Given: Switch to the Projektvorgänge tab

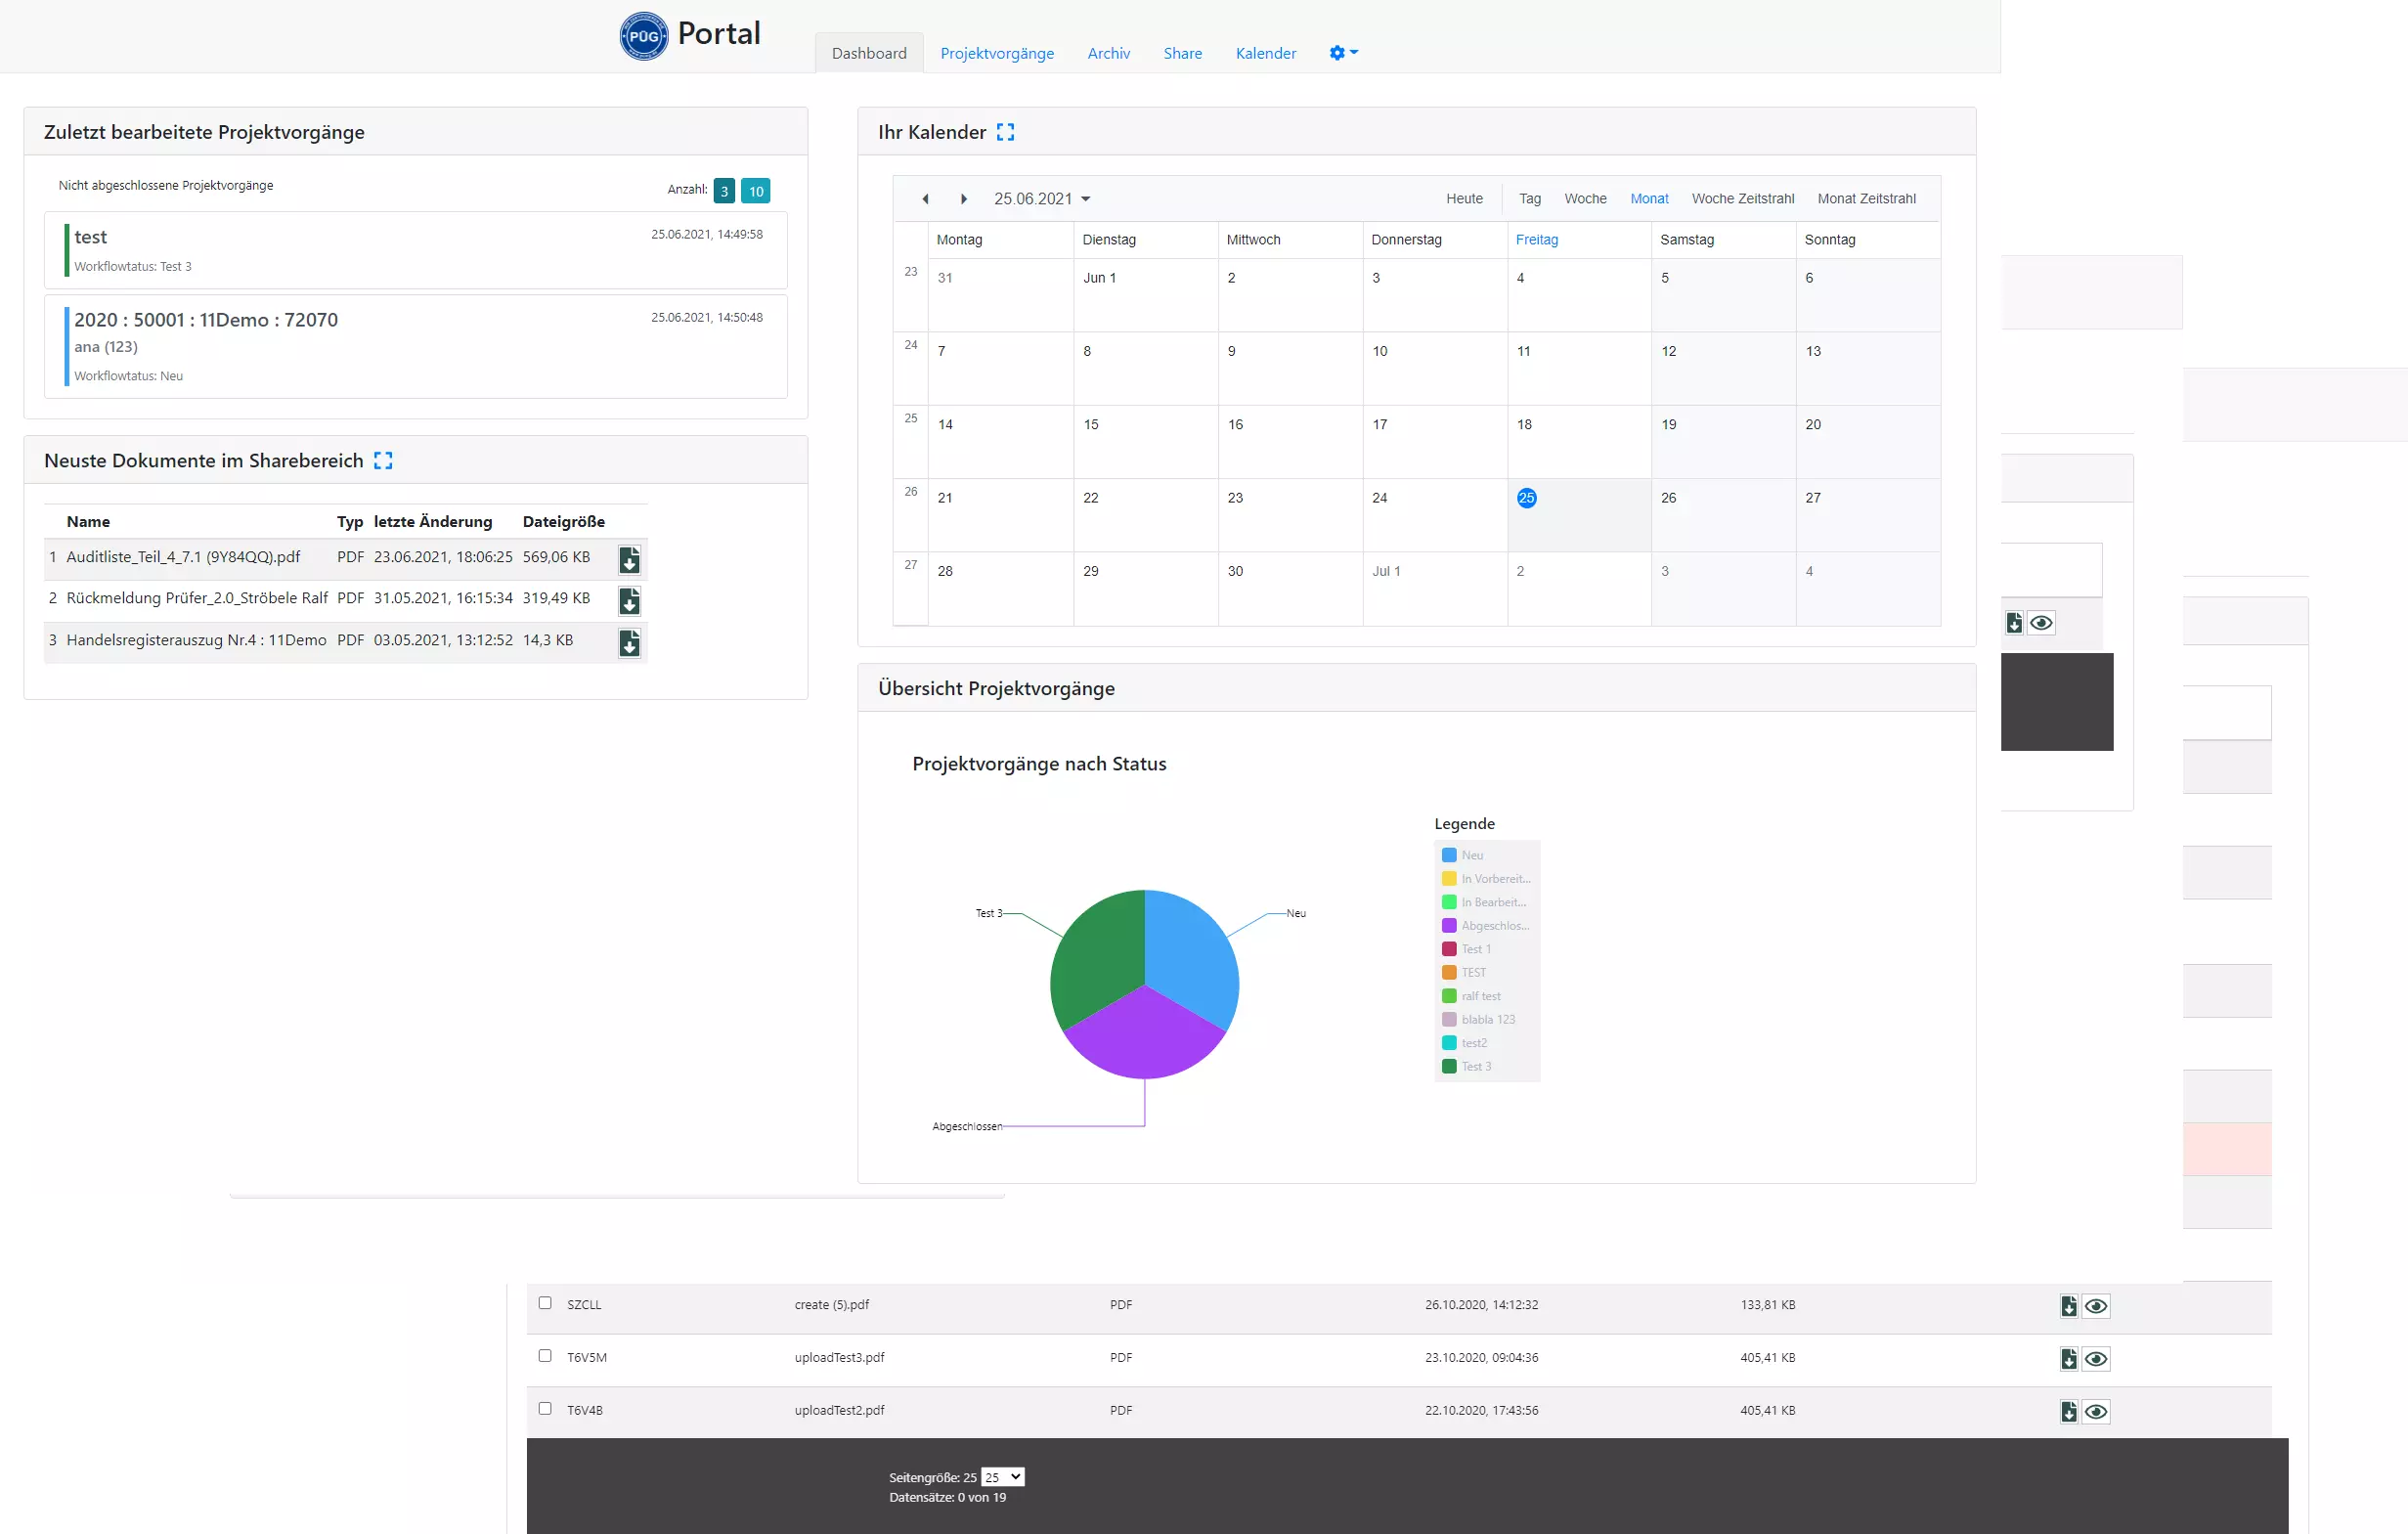Looking at the screenshot, I should click(x=996, y=53).
